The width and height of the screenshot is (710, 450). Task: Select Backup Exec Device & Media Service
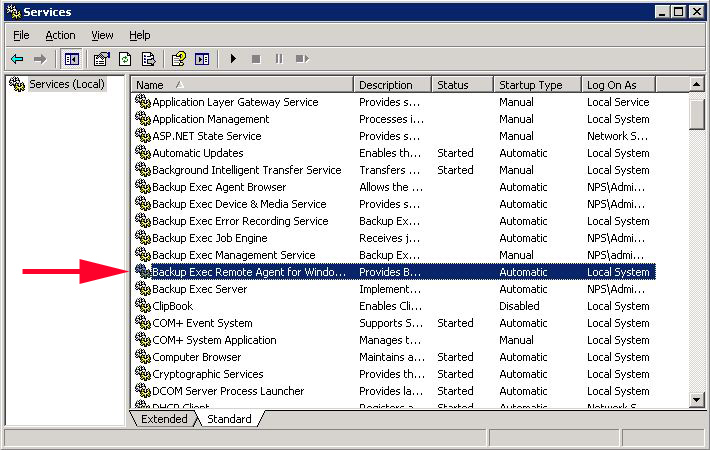pyautogui.click(x=393, y=204)
